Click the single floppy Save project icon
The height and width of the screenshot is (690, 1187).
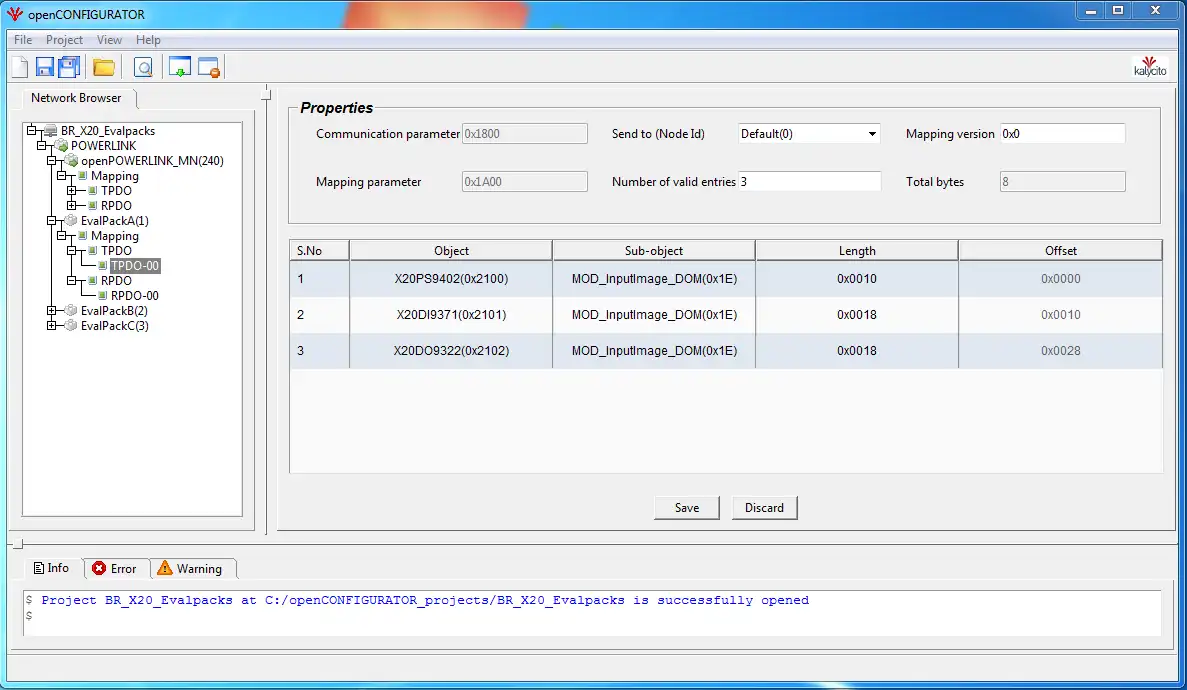tap(45, 67)
